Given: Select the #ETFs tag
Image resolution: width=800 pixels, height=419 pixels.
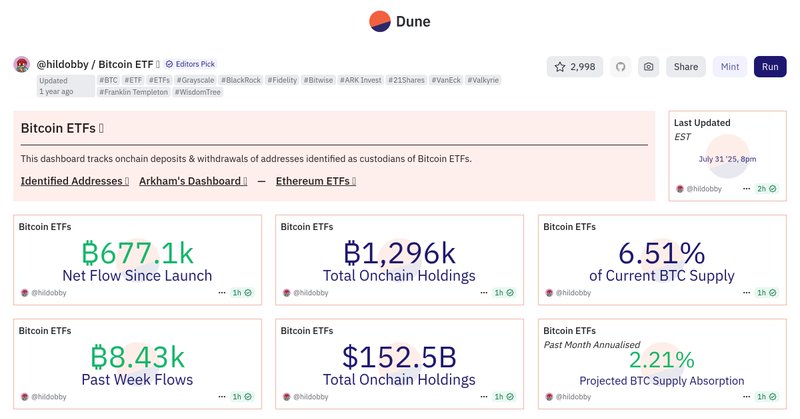Looking at the screenshot, I should 159,80.
